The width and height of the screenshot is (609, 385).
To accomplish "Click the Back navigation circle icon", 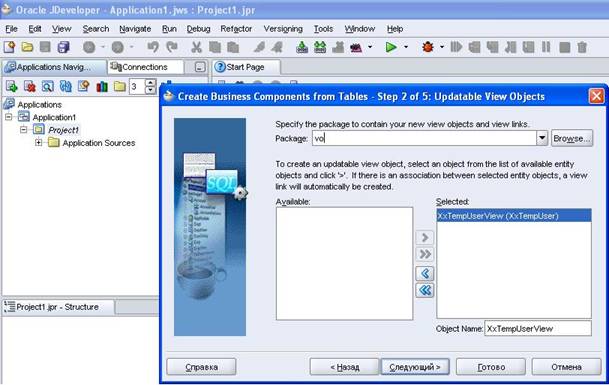I will (89, 47).
